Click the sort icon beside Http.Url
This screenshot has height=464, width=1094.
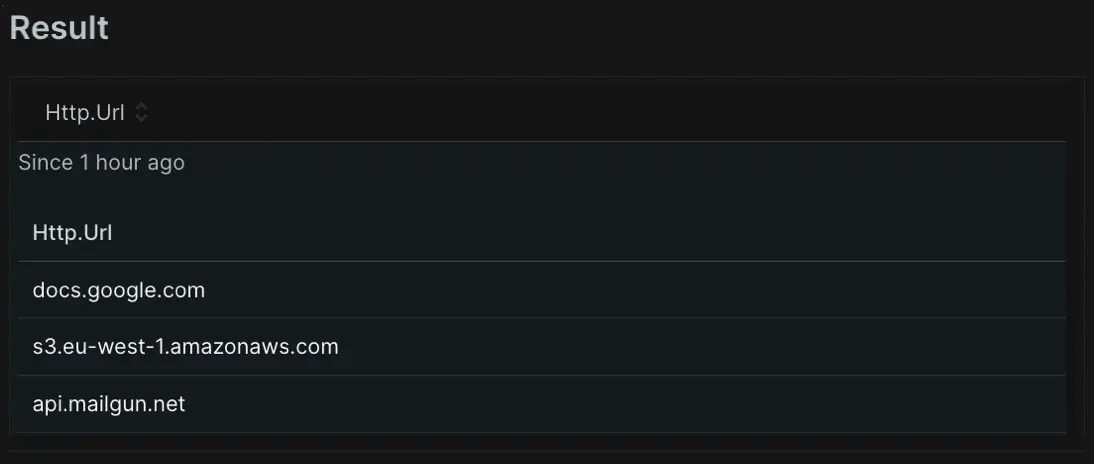141,113
